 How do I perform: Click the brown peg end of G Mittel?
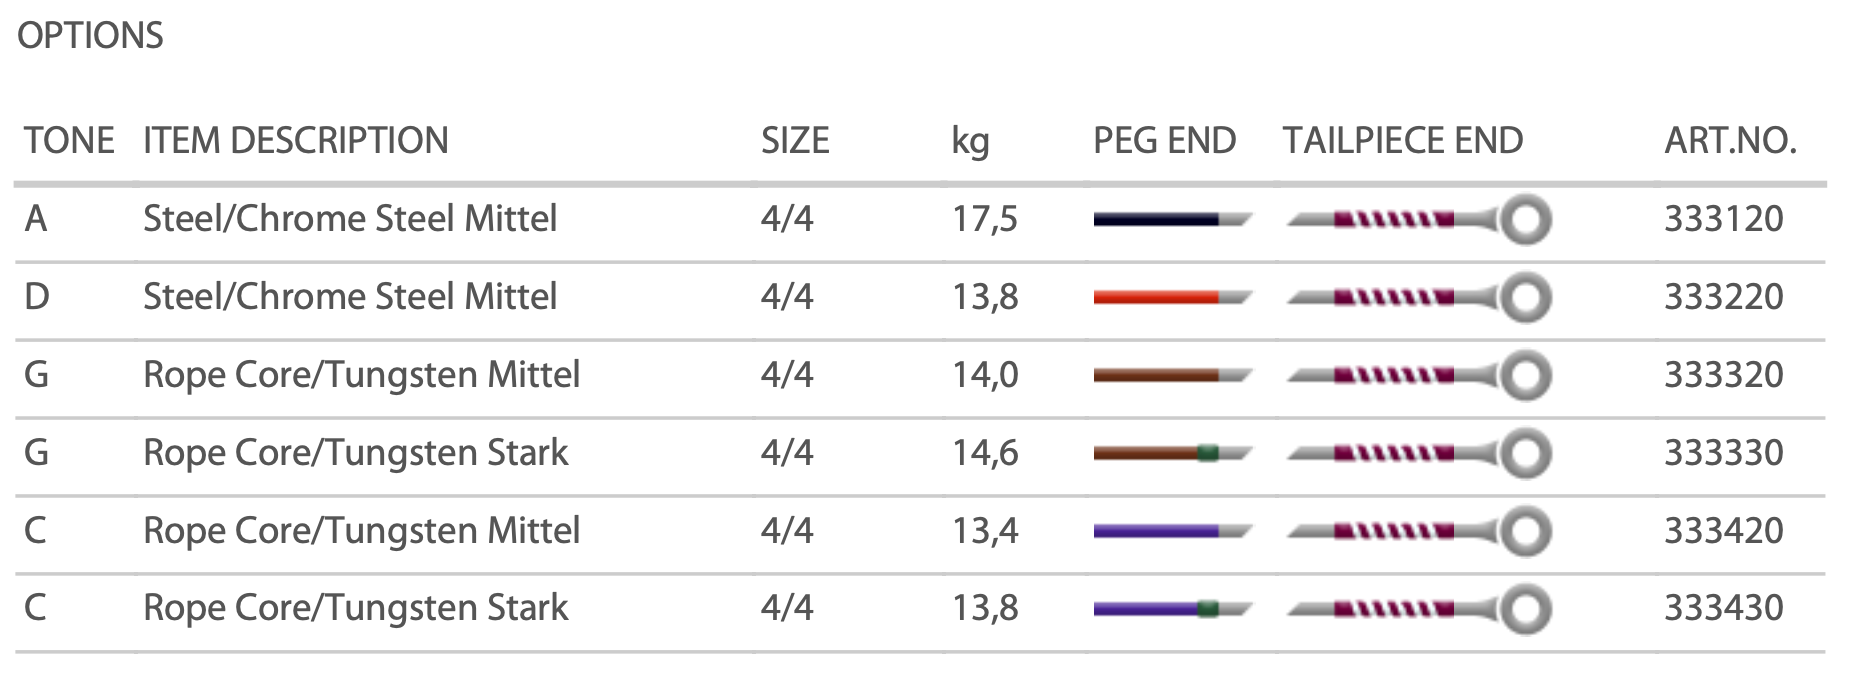tap(1171, 375)
